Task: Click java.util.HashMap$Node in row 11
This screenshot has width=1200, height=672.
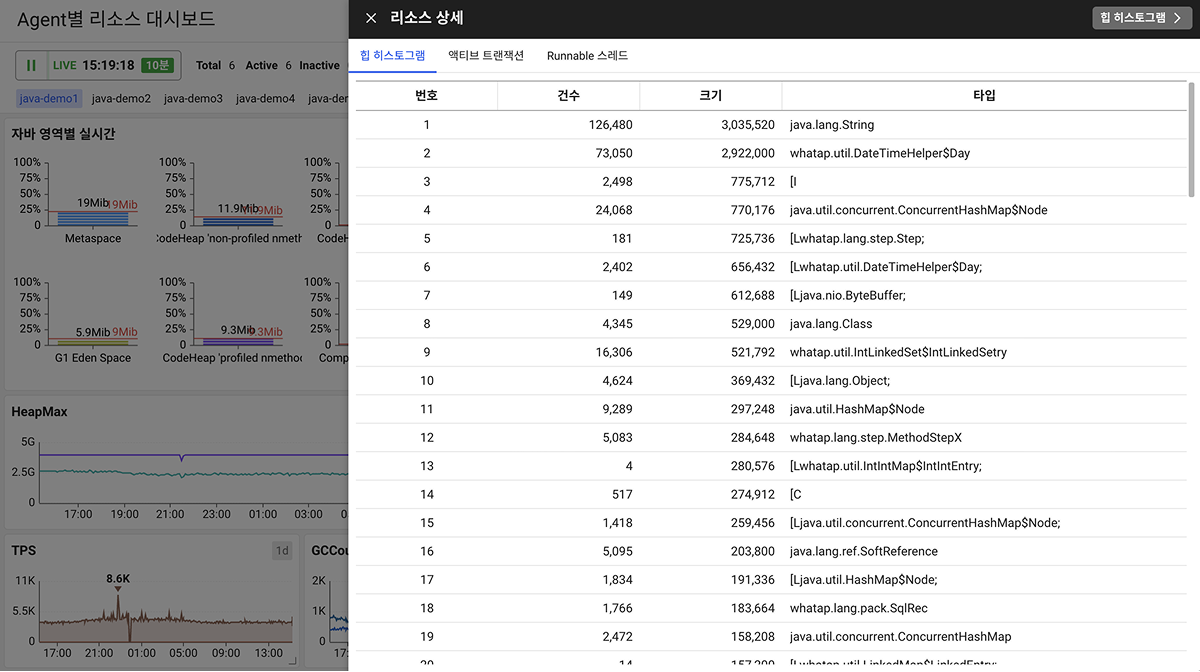Action: tap(857, 409)
